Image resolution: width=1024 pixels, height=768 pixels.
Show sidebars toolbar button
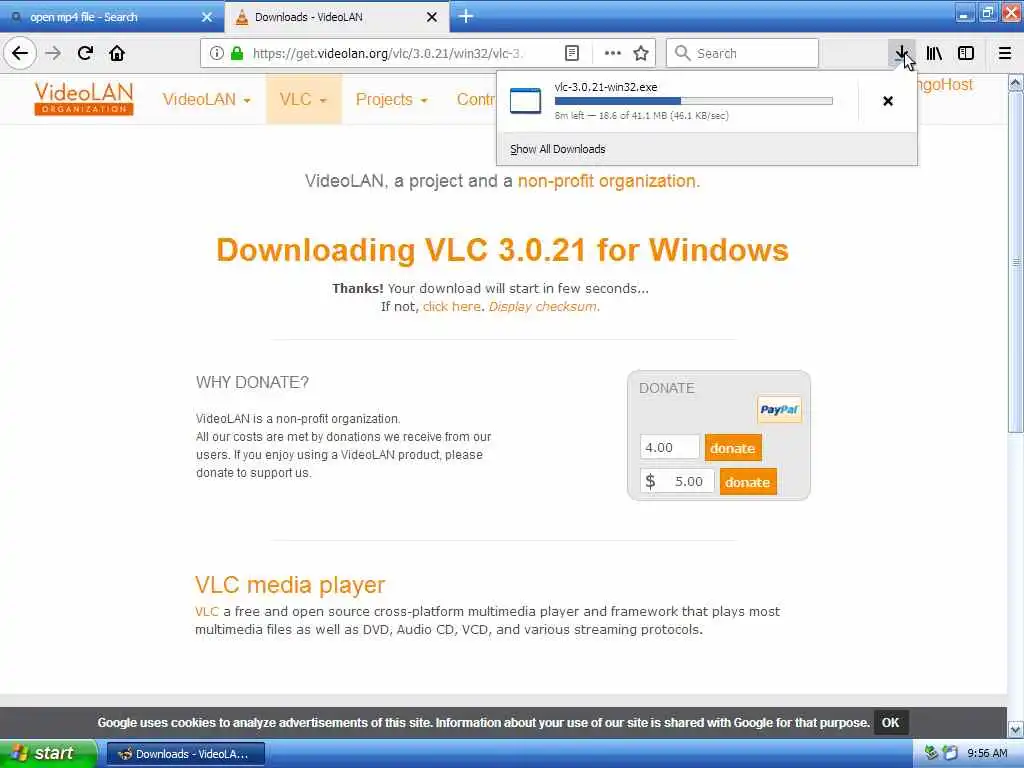pos(966,53)
